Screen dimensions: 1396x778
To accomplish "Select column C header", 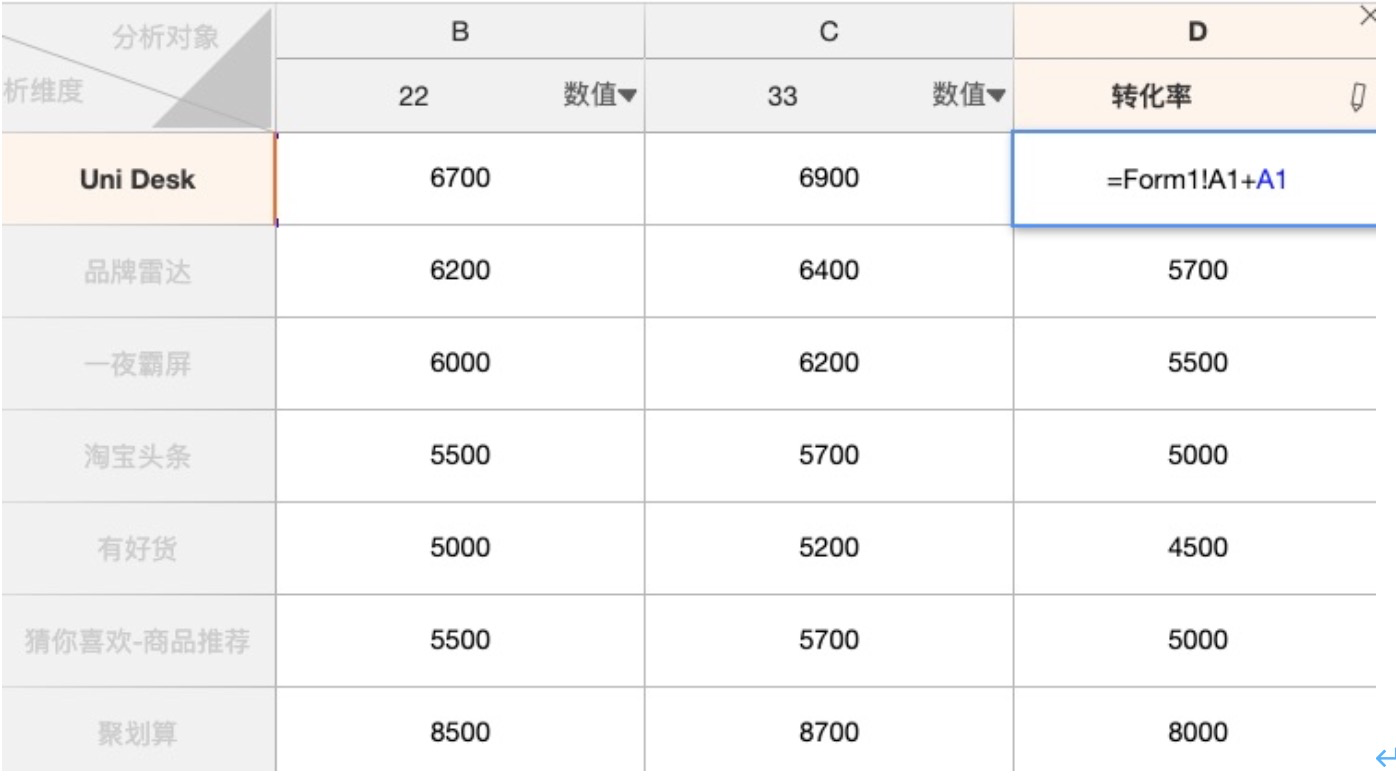I will click(828, 32).
